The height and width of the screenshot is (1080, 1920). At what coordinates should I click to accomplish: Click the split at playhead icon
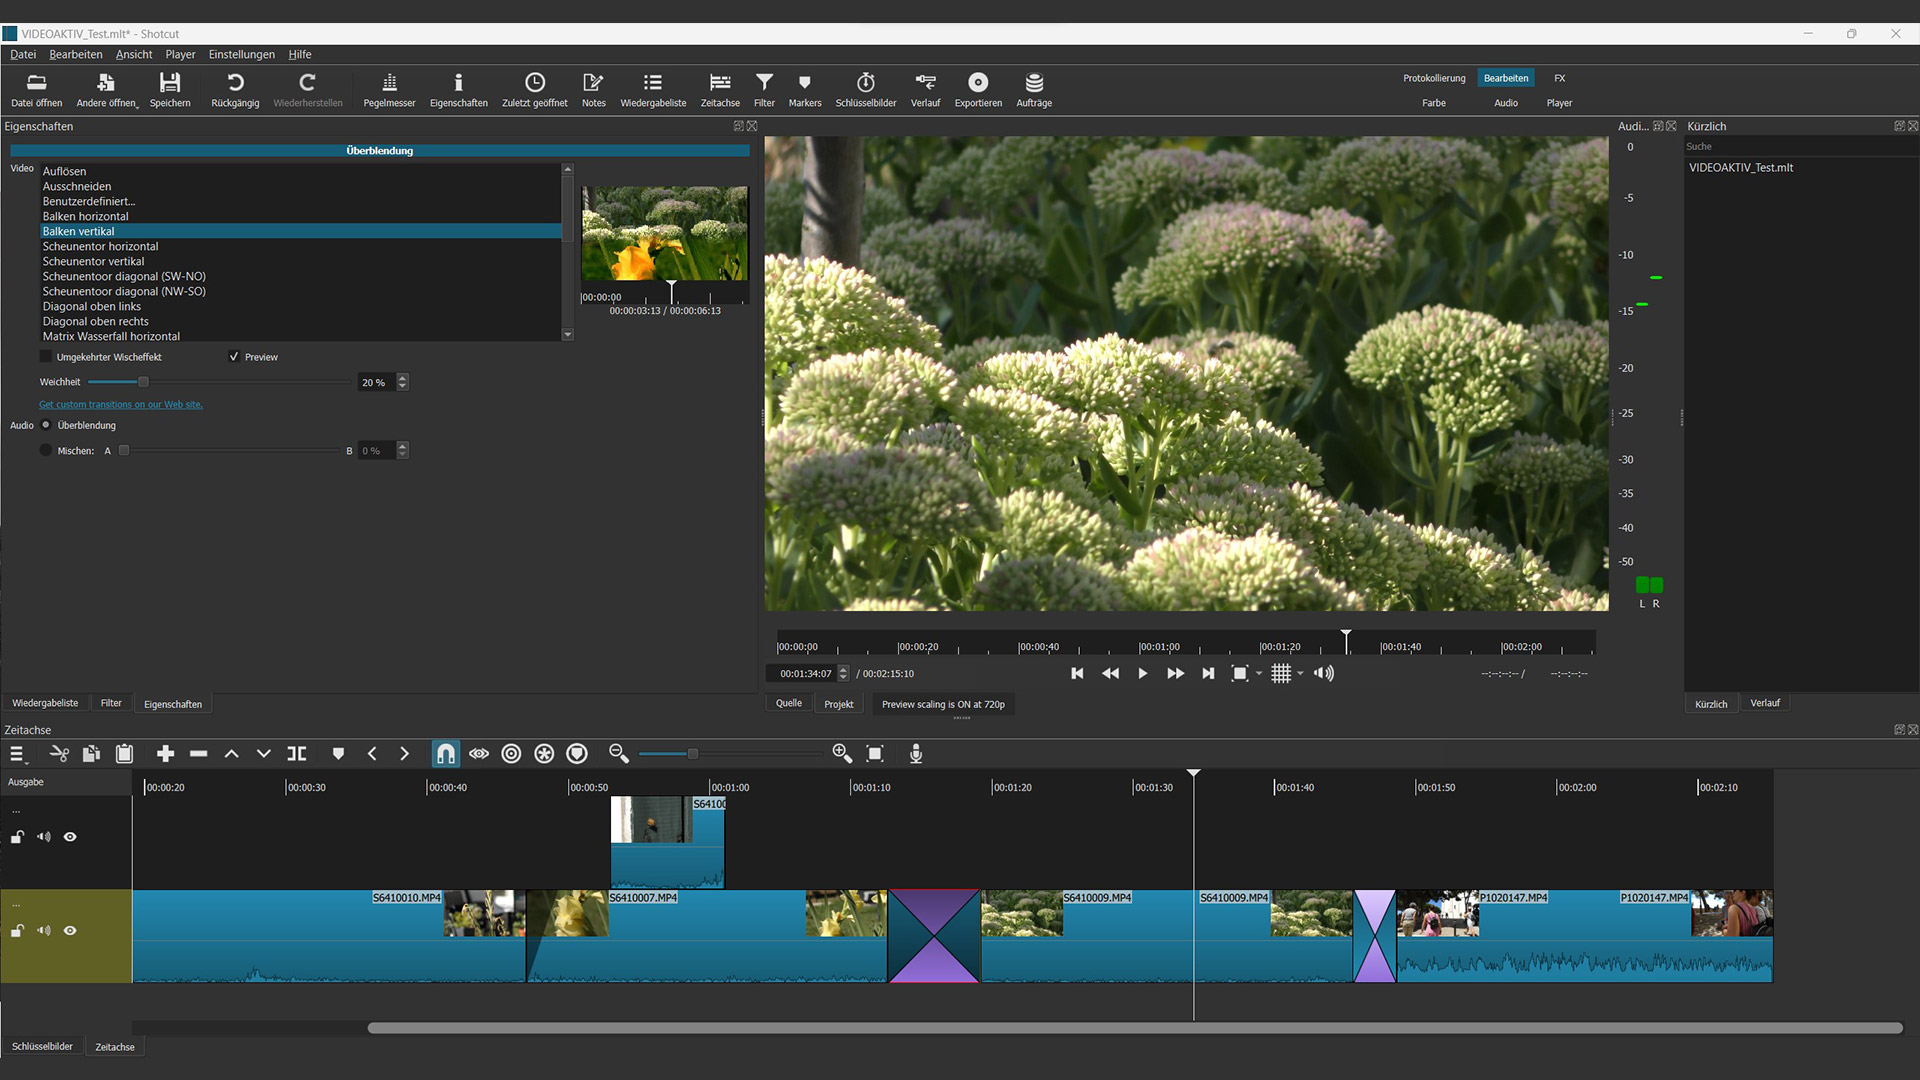297,754
